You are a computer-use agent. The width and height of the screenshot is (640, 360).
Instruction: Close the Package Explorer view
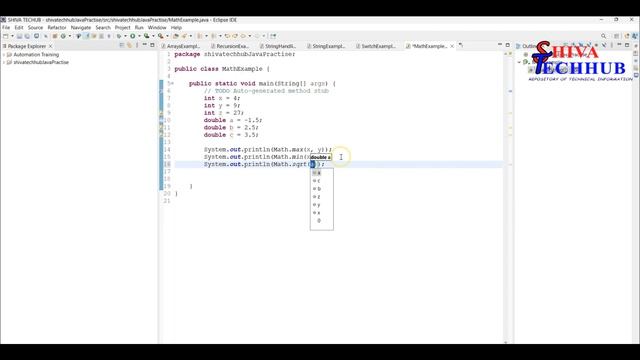point(51,46)
